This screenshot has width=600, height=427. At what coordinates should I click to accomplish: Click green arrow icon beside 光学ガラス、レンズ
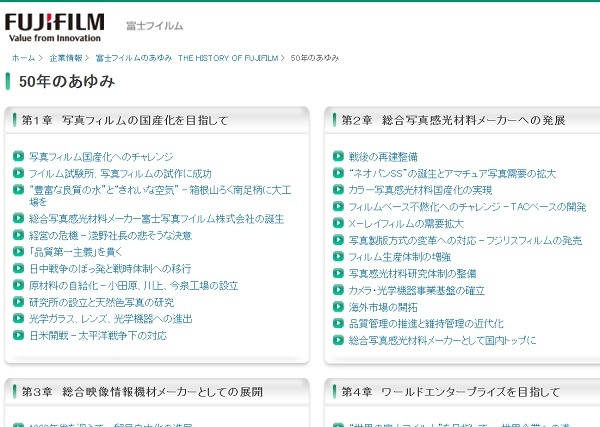(x=18, y=318)
